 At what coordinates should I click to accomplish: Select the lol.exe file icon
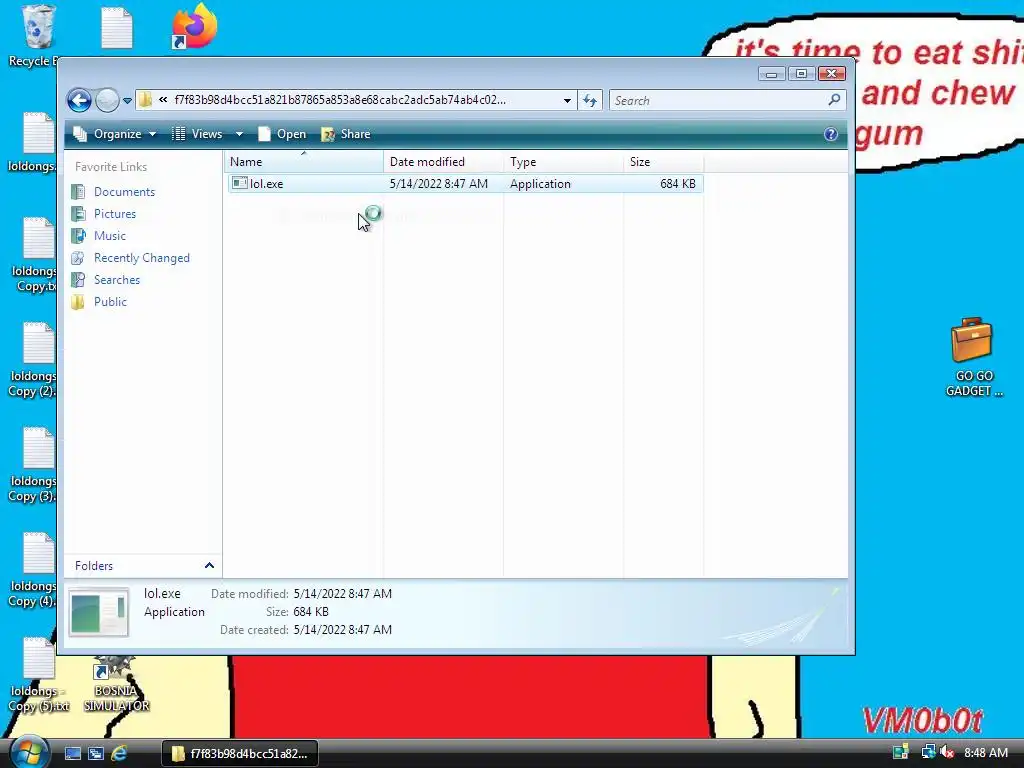click(240, 184)
